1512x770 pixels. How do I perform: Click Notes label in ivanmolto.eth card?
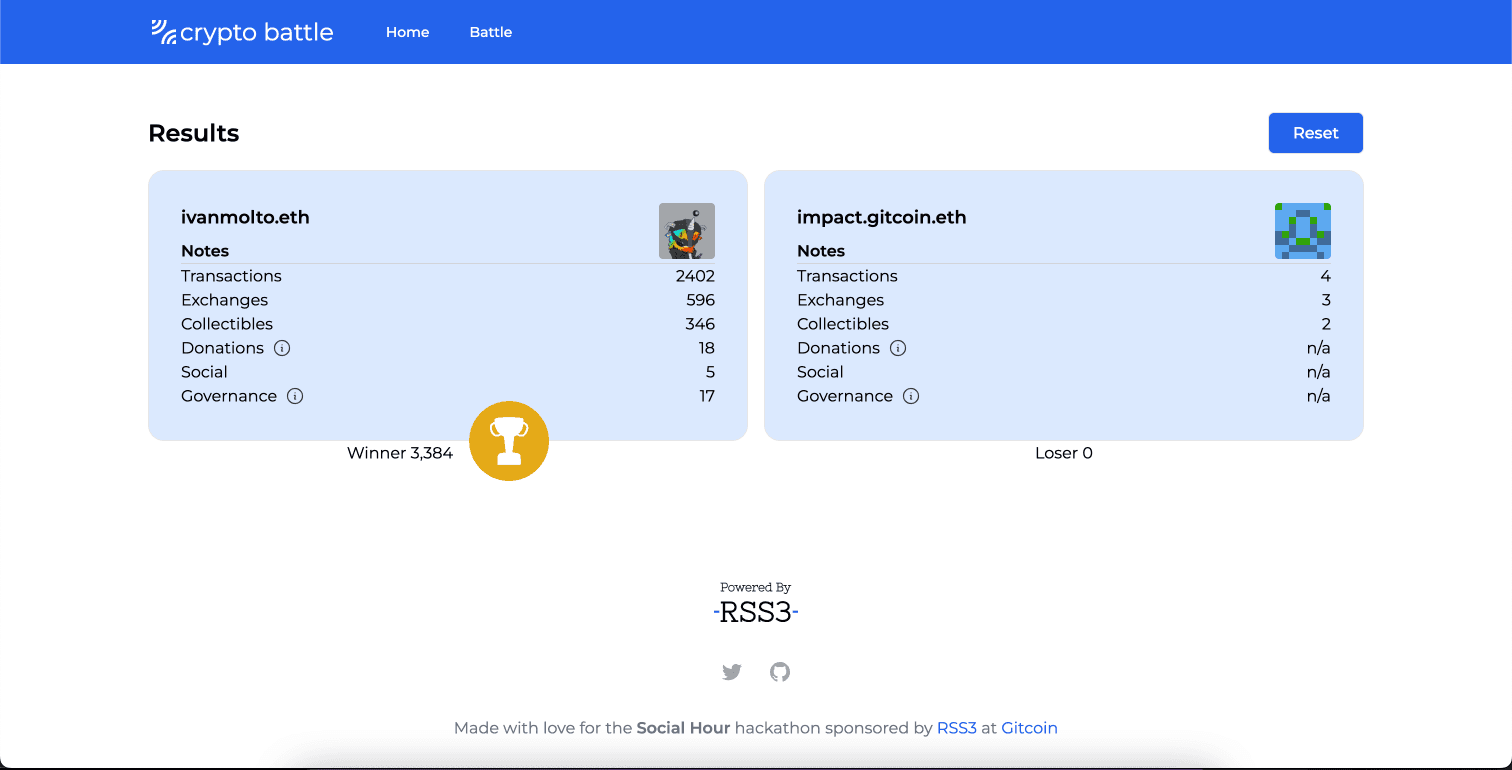(x=205, y=251)
